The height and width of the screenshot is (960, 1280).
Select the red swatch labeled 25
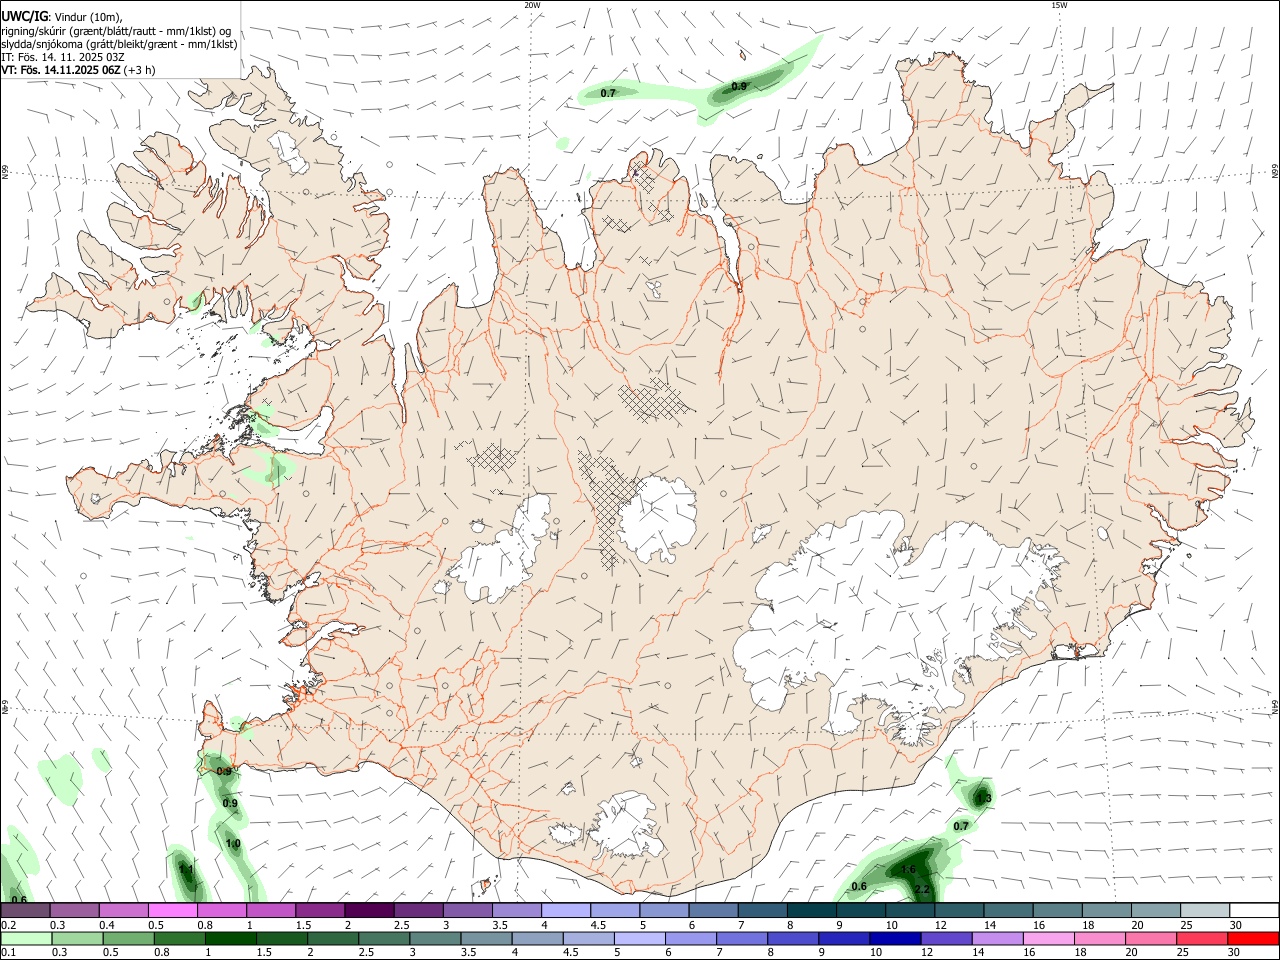tap(1202, 938)
